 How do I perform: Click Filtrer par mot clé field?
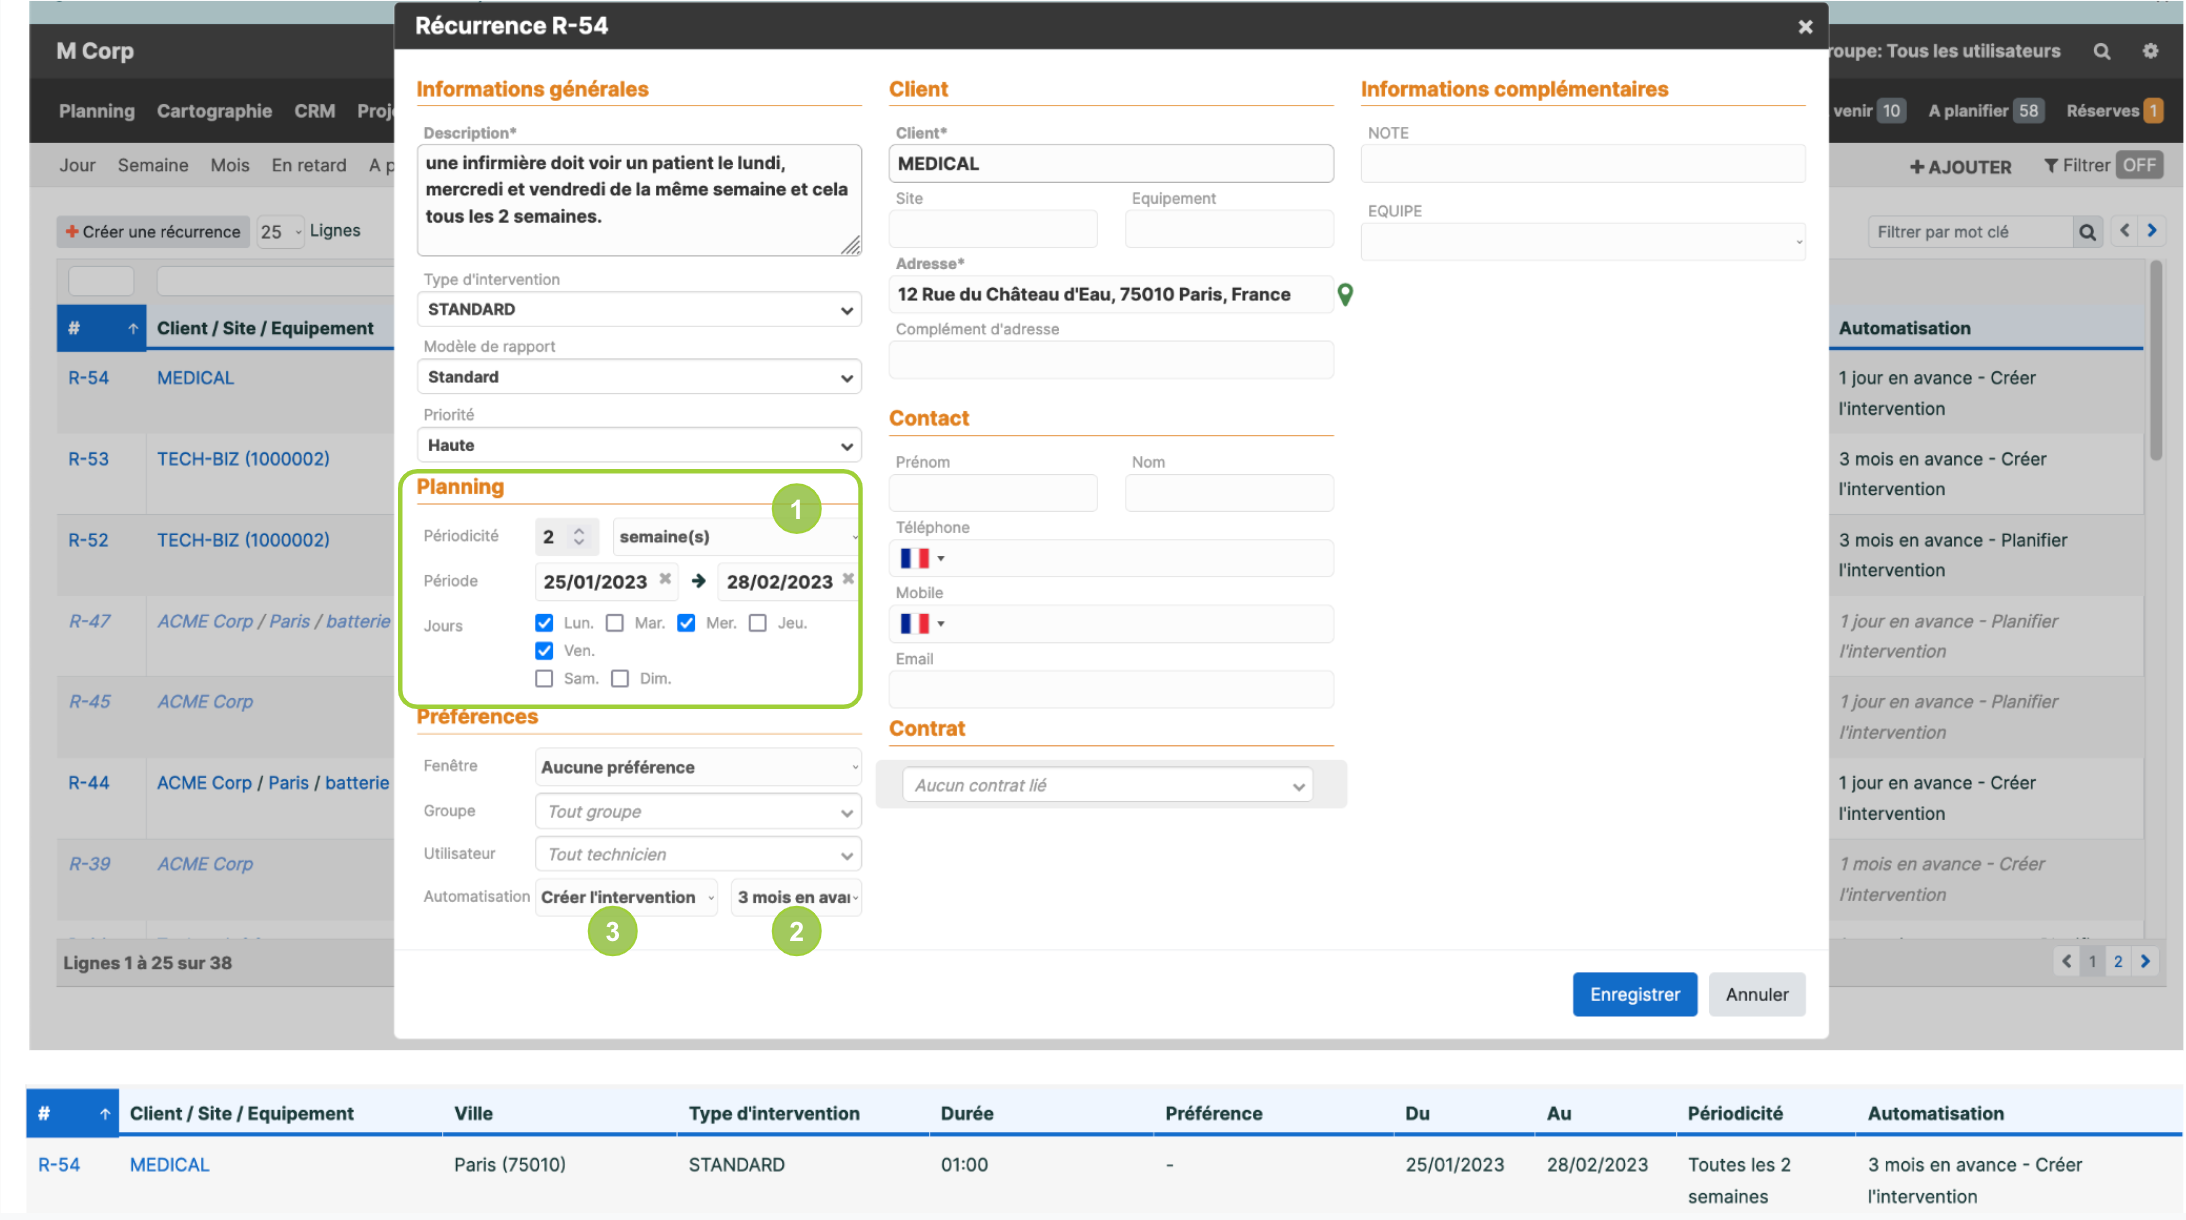(1970, 232)
